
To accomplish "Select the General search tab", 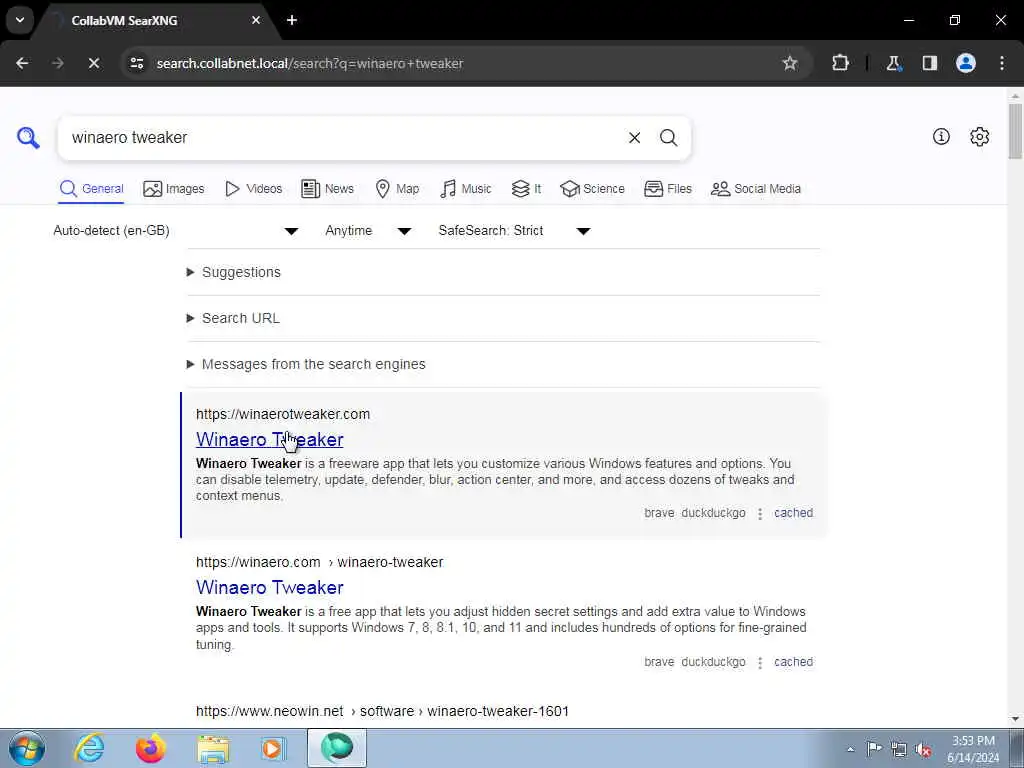I will [91, 189].
